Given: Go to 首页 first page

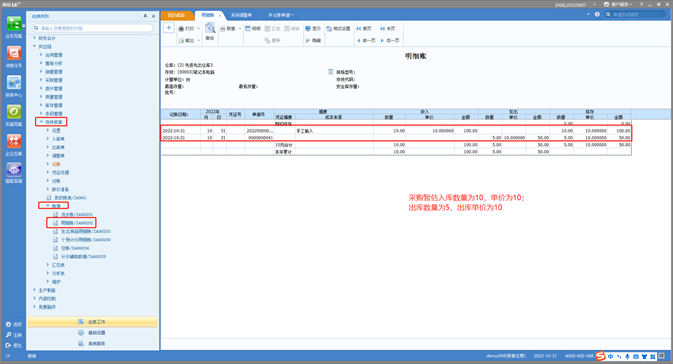Looking at the screenshot, I should coord(364,28).
